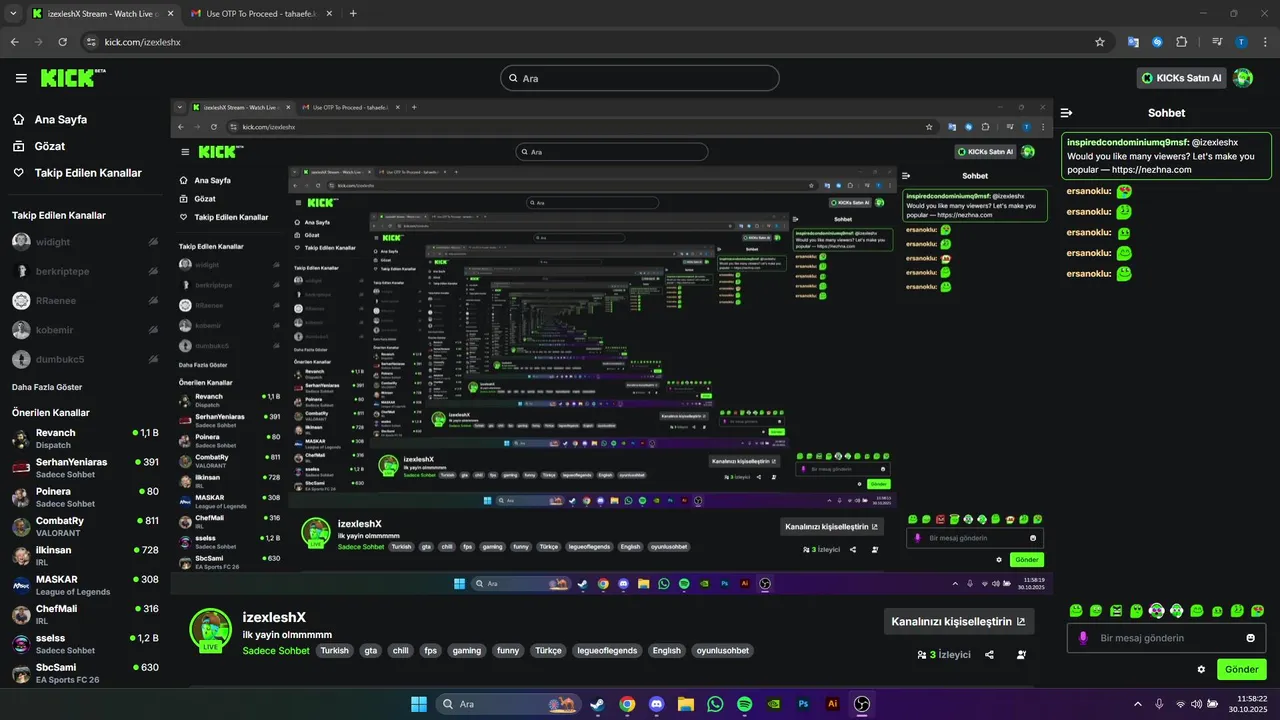This screenshot has height=720, width=1280.
Task: Open MASKAR League of Legends channel
Action: click(x=86, y=585)
